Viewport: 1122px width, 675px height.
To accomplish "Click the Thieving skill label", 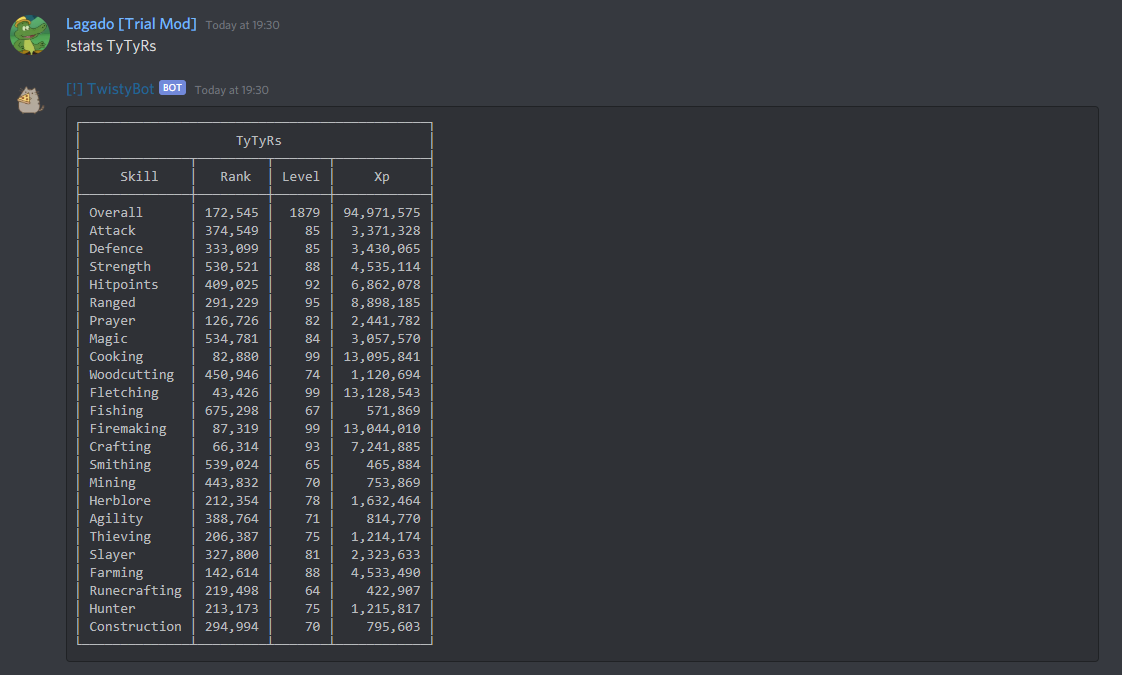I will click(119, 536).
